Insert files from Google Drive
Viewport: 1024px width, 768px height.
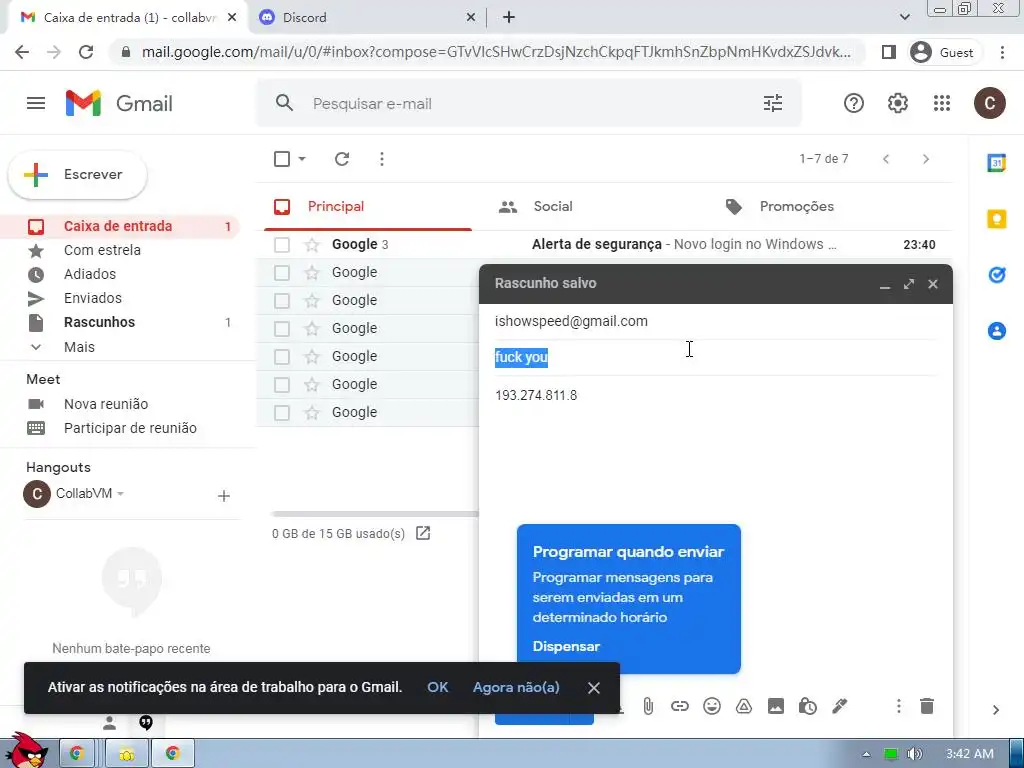tap(744, 706)
